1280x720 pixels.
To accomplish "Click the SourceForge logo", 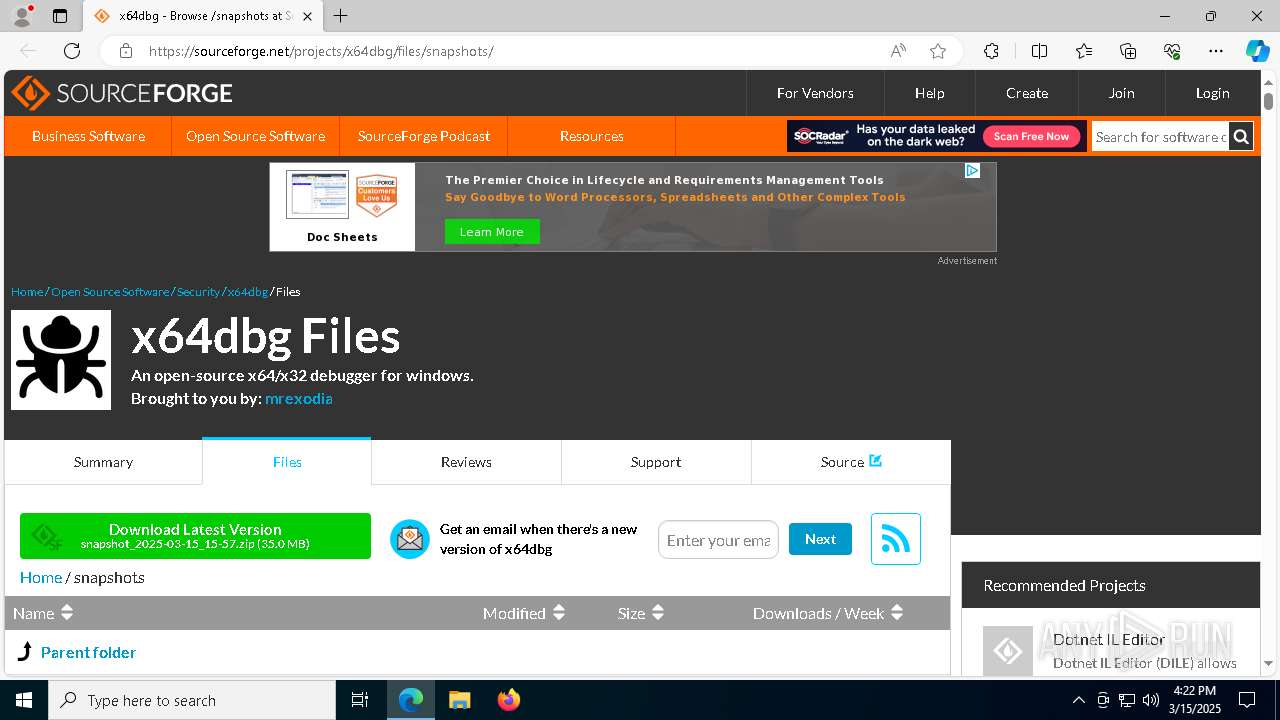I will coord(122,93).
